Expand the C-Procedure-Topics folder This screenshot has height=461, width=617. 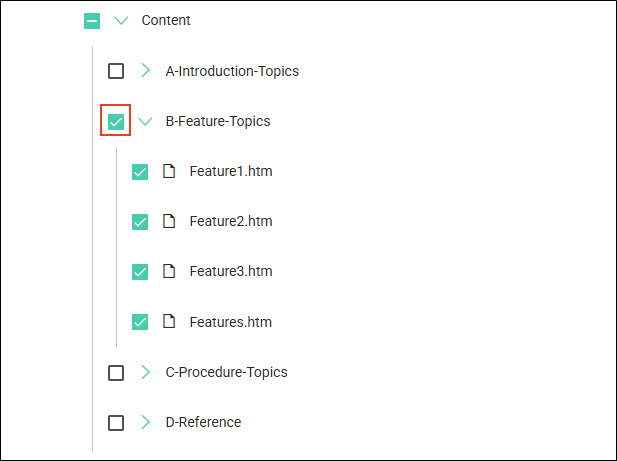click(x=145, y=372)
